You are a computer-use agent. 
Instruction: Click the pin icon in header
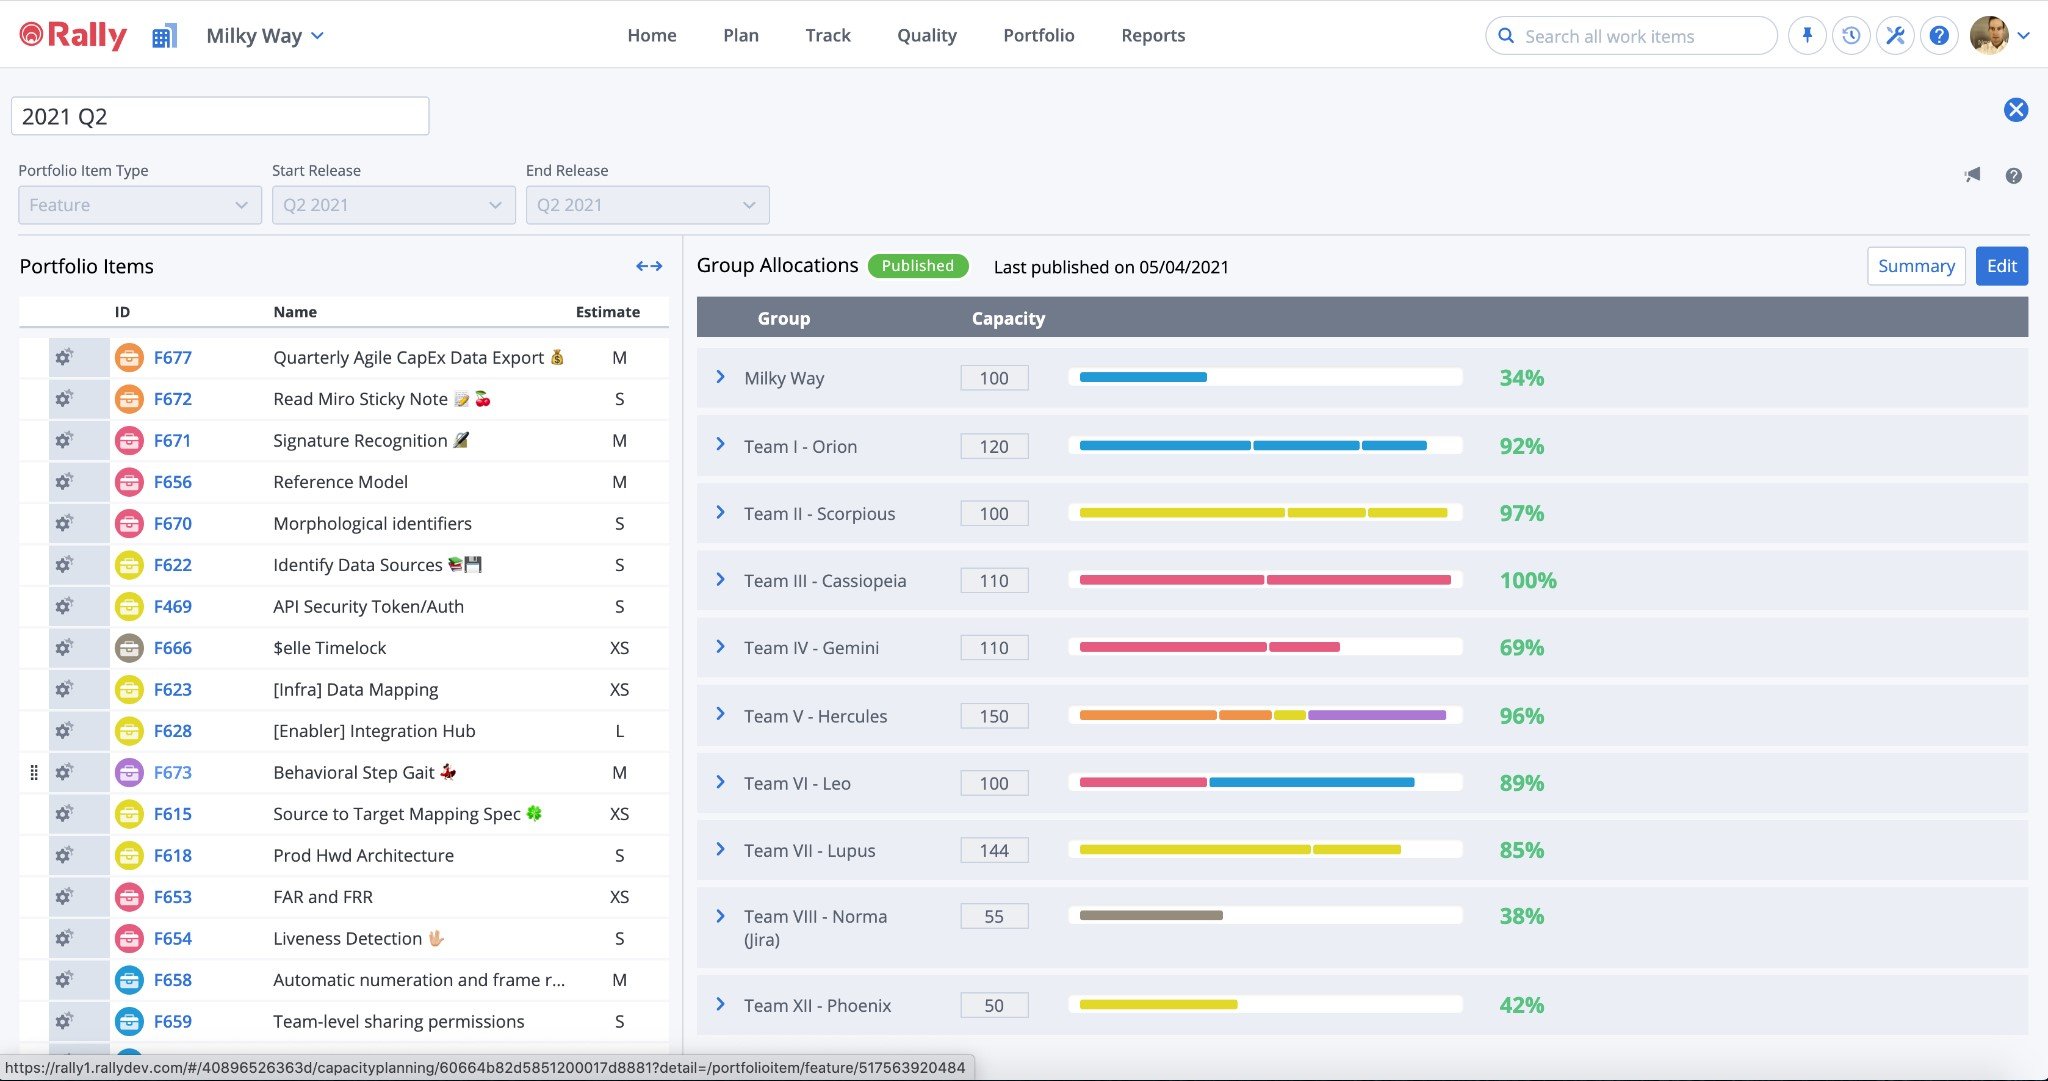coord(1807,36)
